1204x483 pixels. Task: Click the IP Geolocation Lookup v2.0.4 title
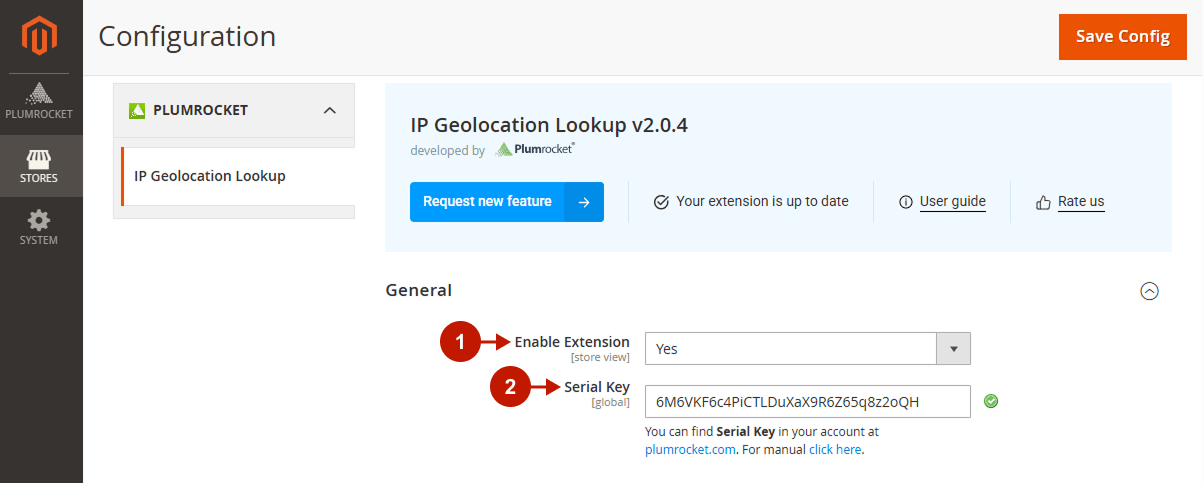(549, 125)
